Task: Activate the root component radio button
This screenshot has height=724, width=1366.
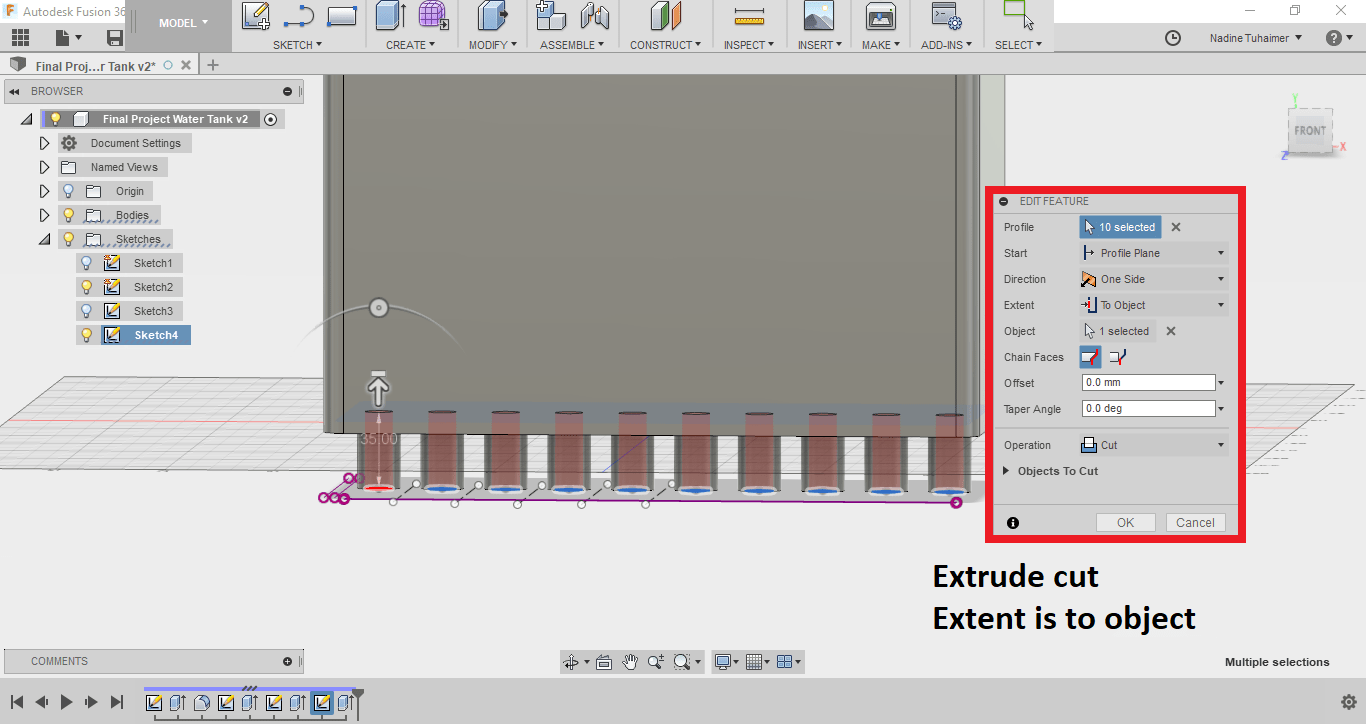Action: 270,119
